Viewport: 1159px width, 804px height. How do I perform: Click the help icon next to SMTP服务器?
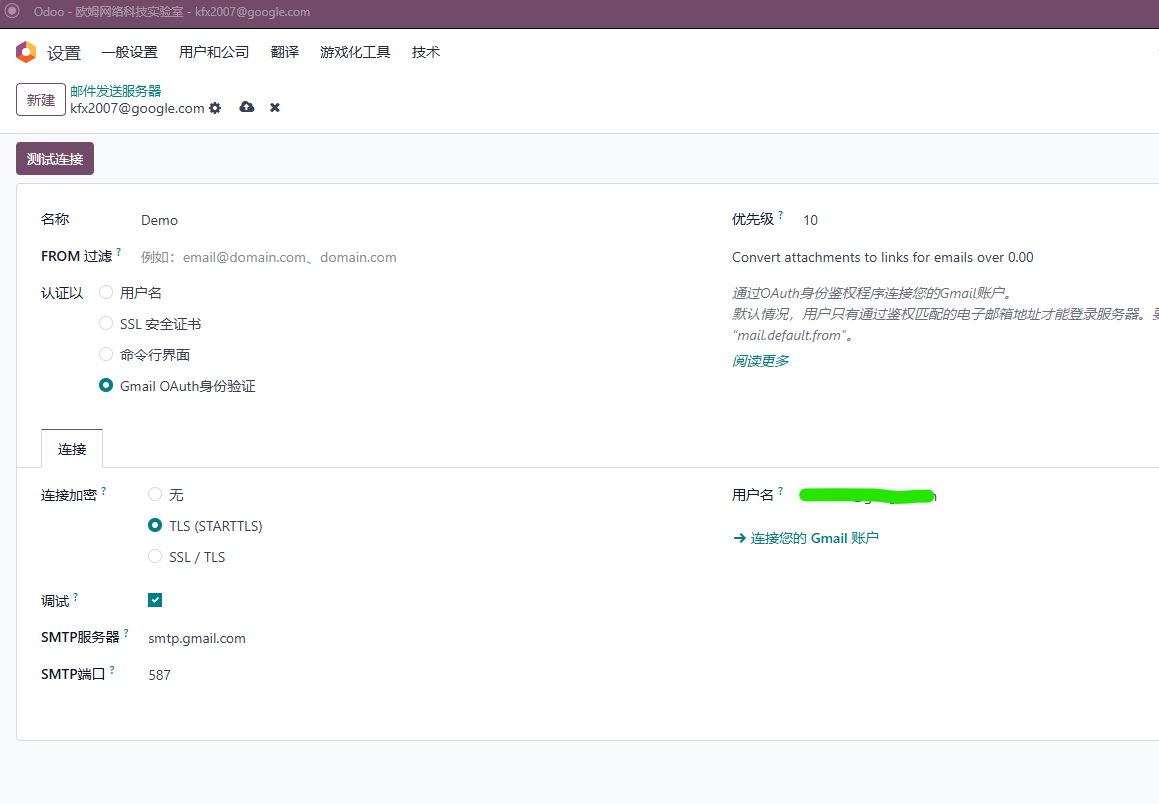(126, 633)
